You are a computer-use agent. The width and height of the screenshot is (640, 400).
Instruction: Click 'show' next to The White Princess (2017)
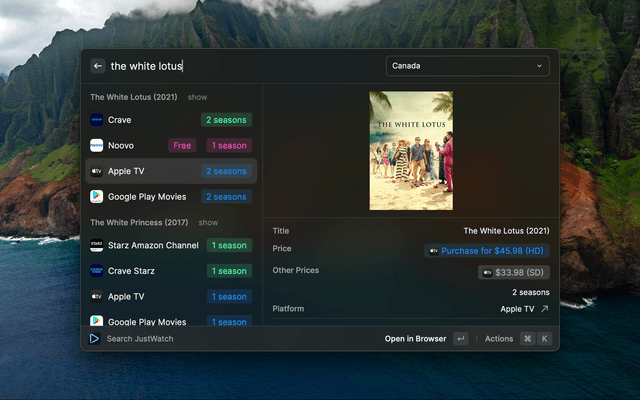[x=208, y=223]
